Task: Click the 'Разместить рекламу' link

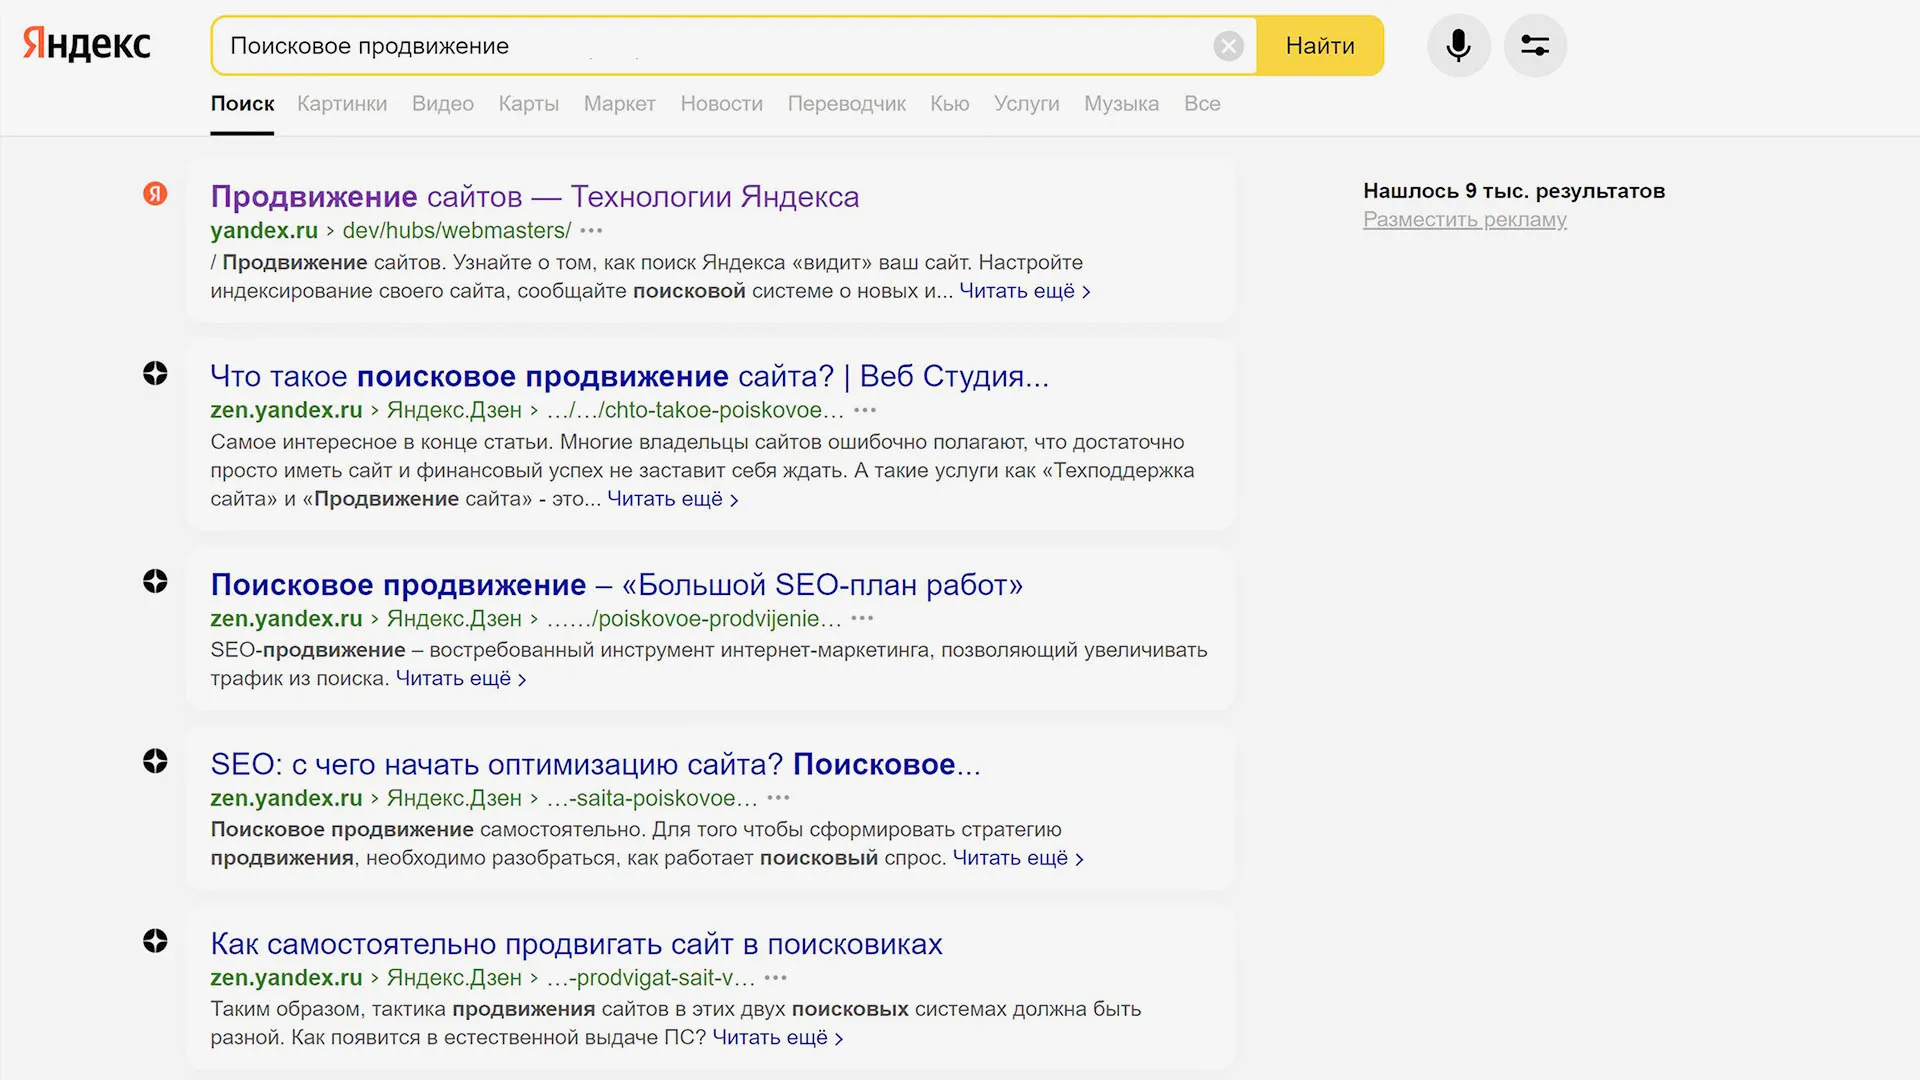Action: 1464,220
